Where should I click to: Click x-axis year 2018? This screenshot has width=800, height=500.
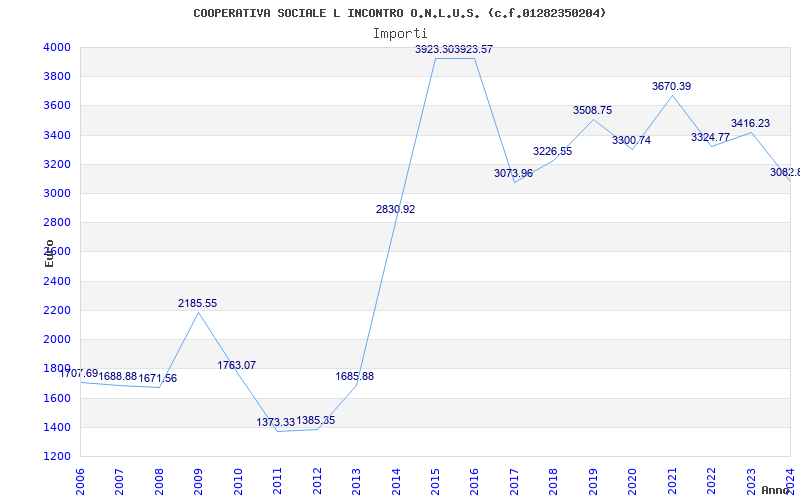pos(554,482)
